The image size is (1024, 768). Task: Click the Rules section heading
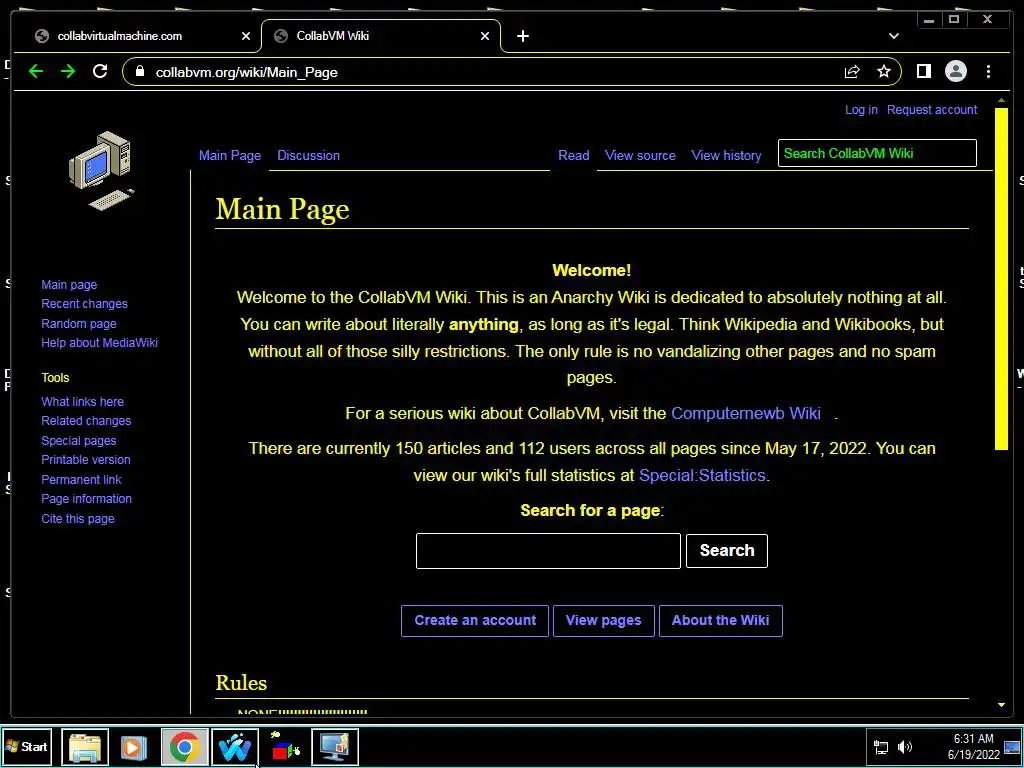point(241,683)
